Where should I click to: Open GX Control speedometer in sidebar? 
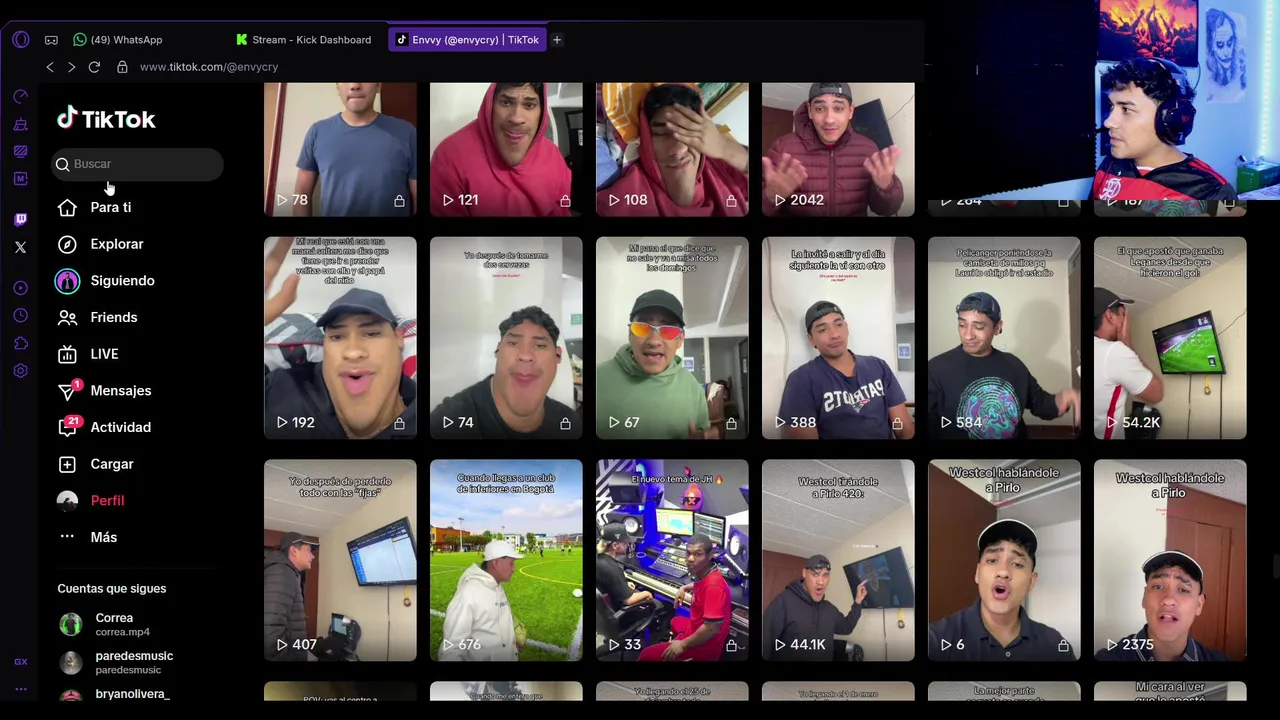(21, 97)
